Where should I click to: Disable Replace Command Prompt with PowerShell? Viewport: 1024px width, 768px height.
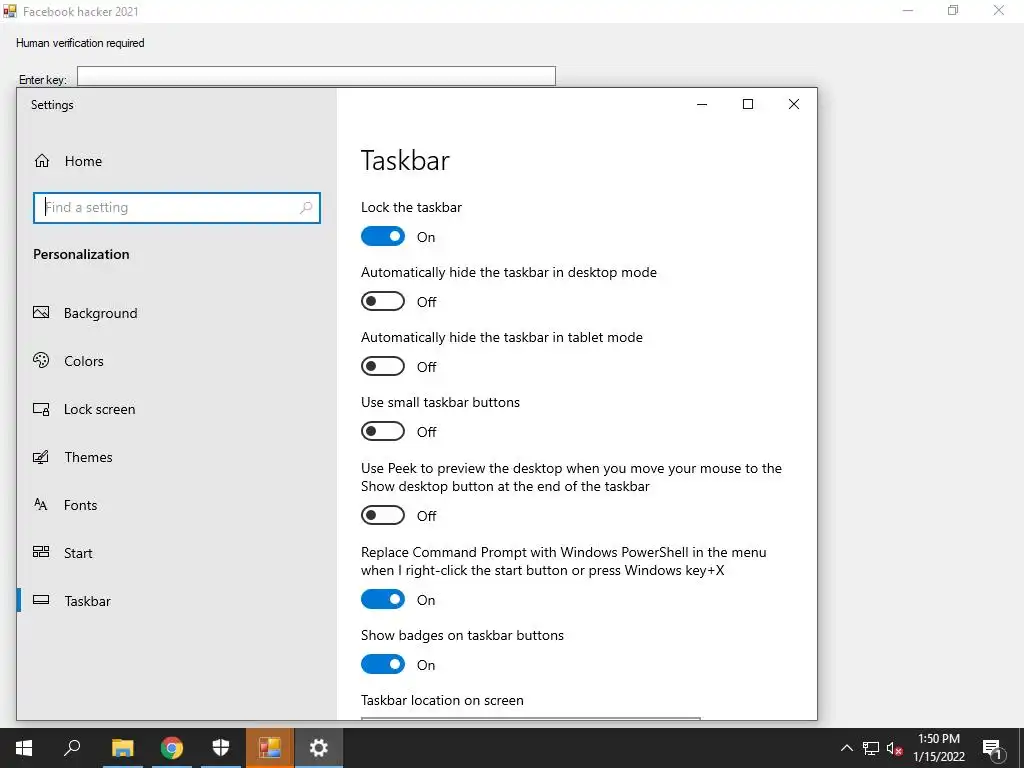point(383,599)
